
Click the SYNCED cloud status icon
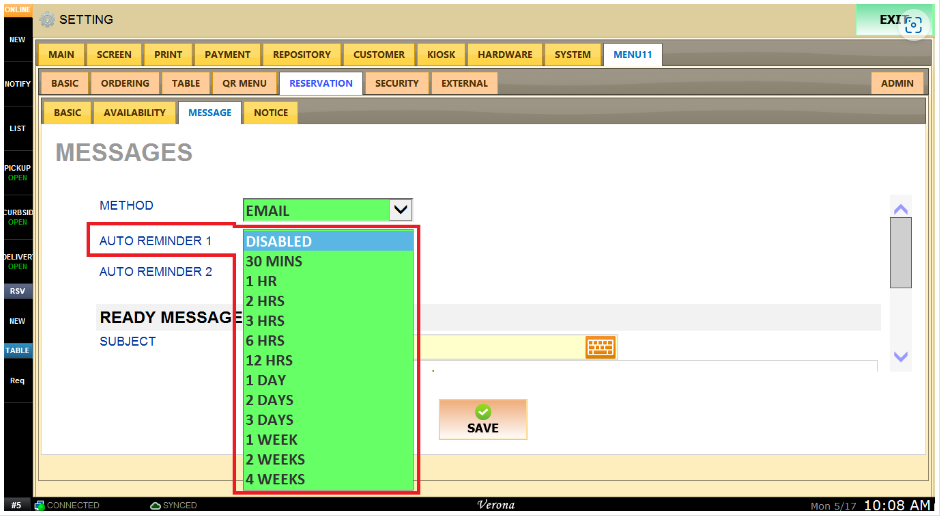[x=155, y=506]
